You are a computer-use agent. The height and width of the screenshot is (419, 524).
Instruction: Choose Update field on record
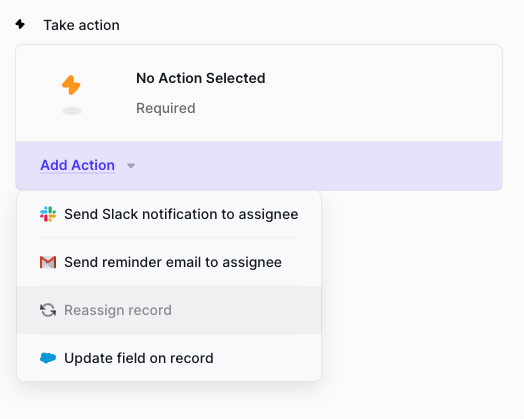point(169,358)
